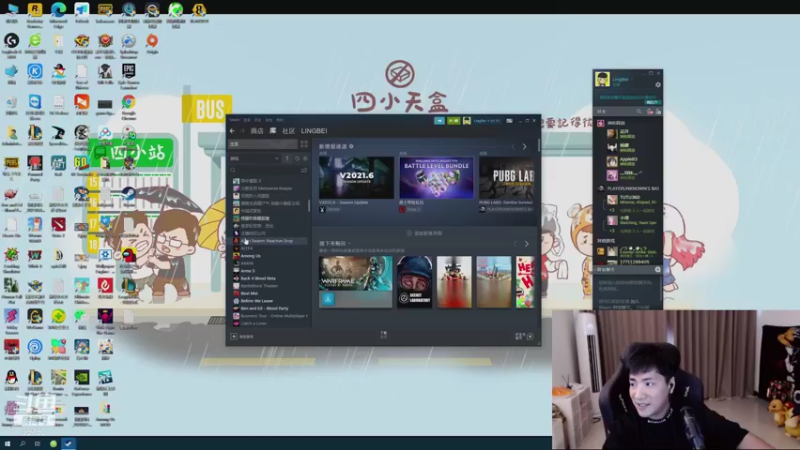Open the V2021.6 Season Update news thumbnail
The image size is (800, 450).
pos(356,178)
